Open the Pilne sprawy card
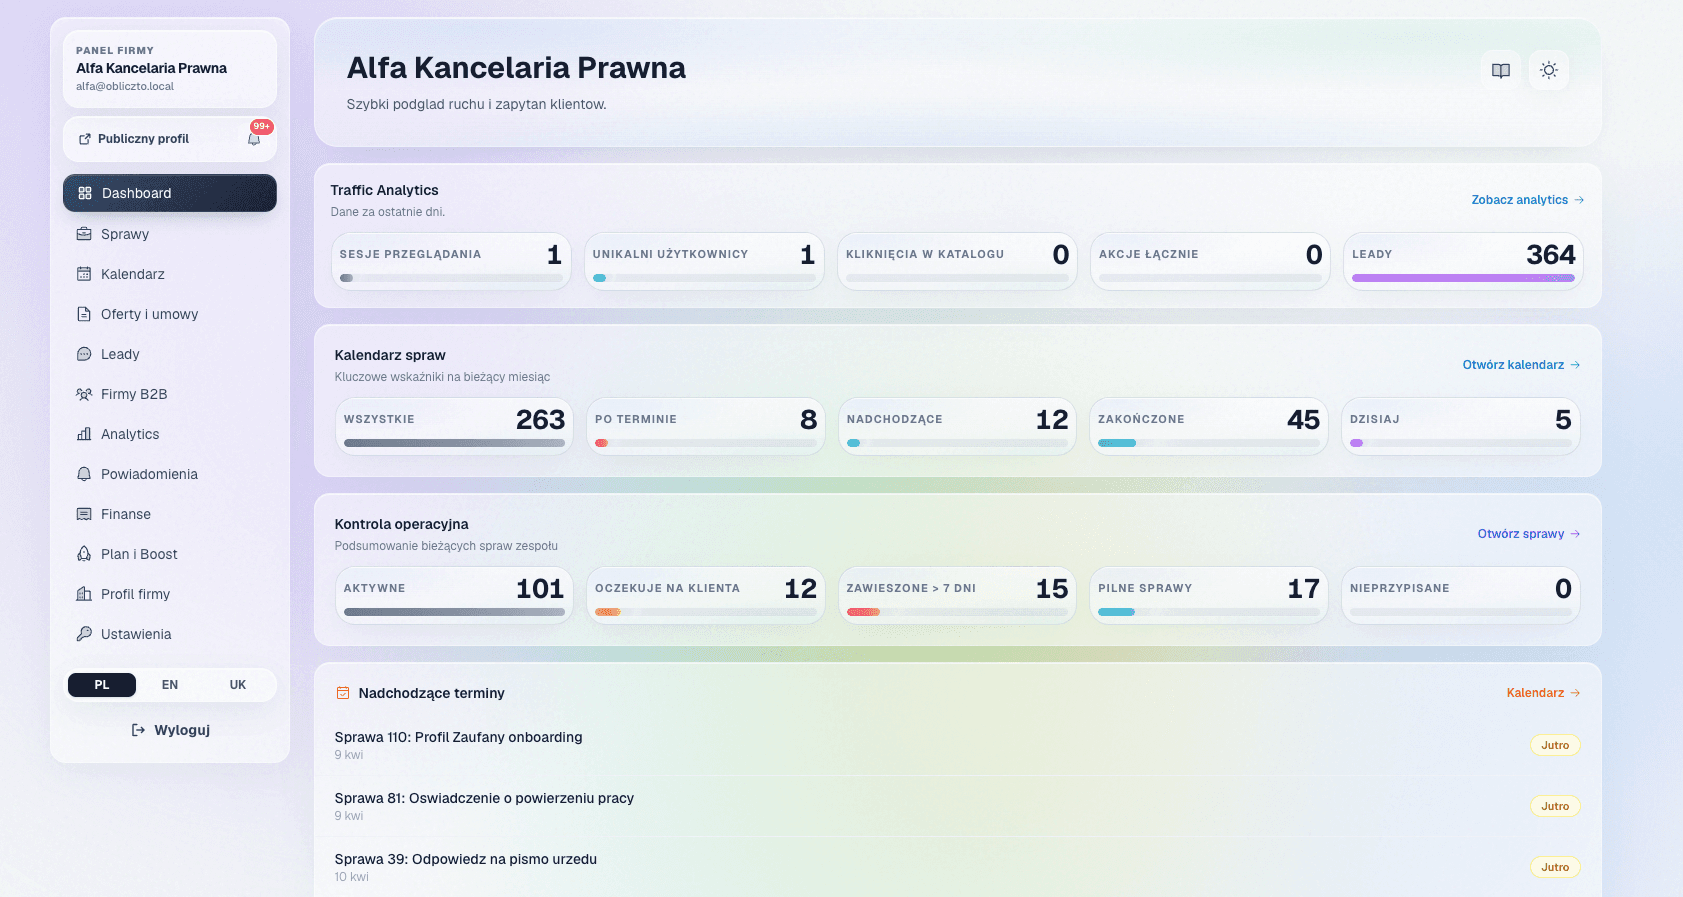The width and height of the screenshot is (1683, 897). [x=1208, y=596]
